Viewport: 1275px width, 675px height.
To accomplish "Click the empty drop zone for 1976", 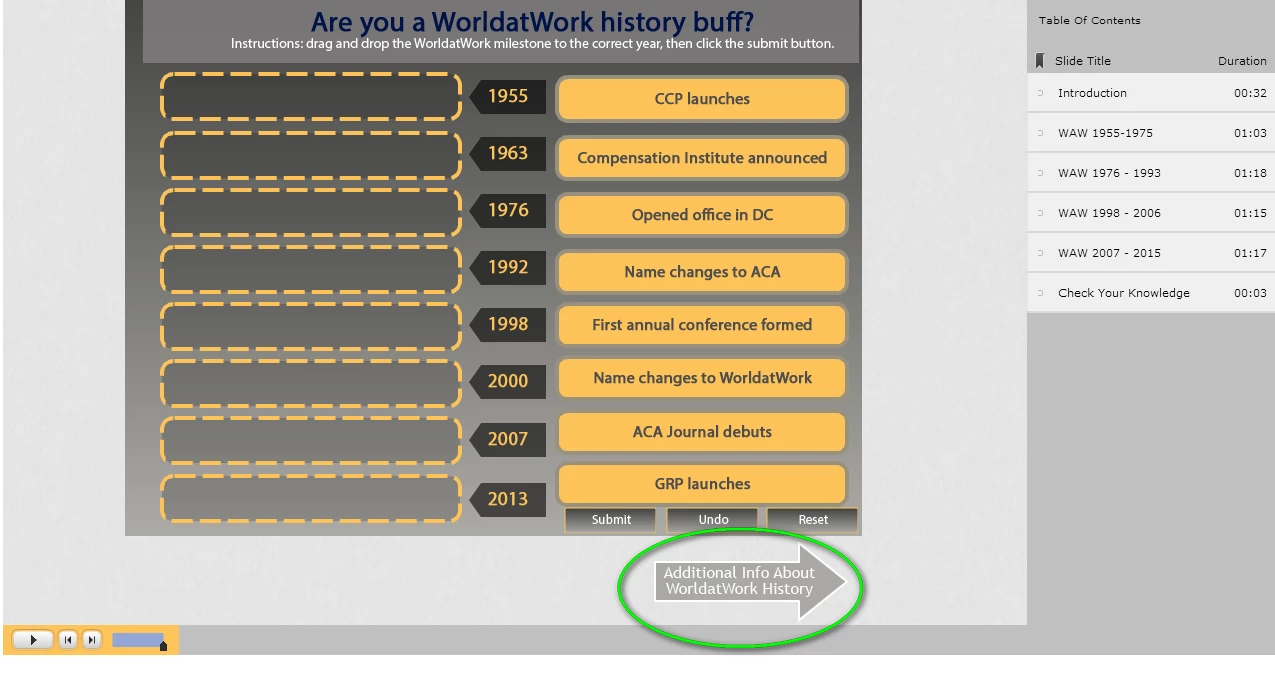I will pyautogui.click(x=310, y=212).
